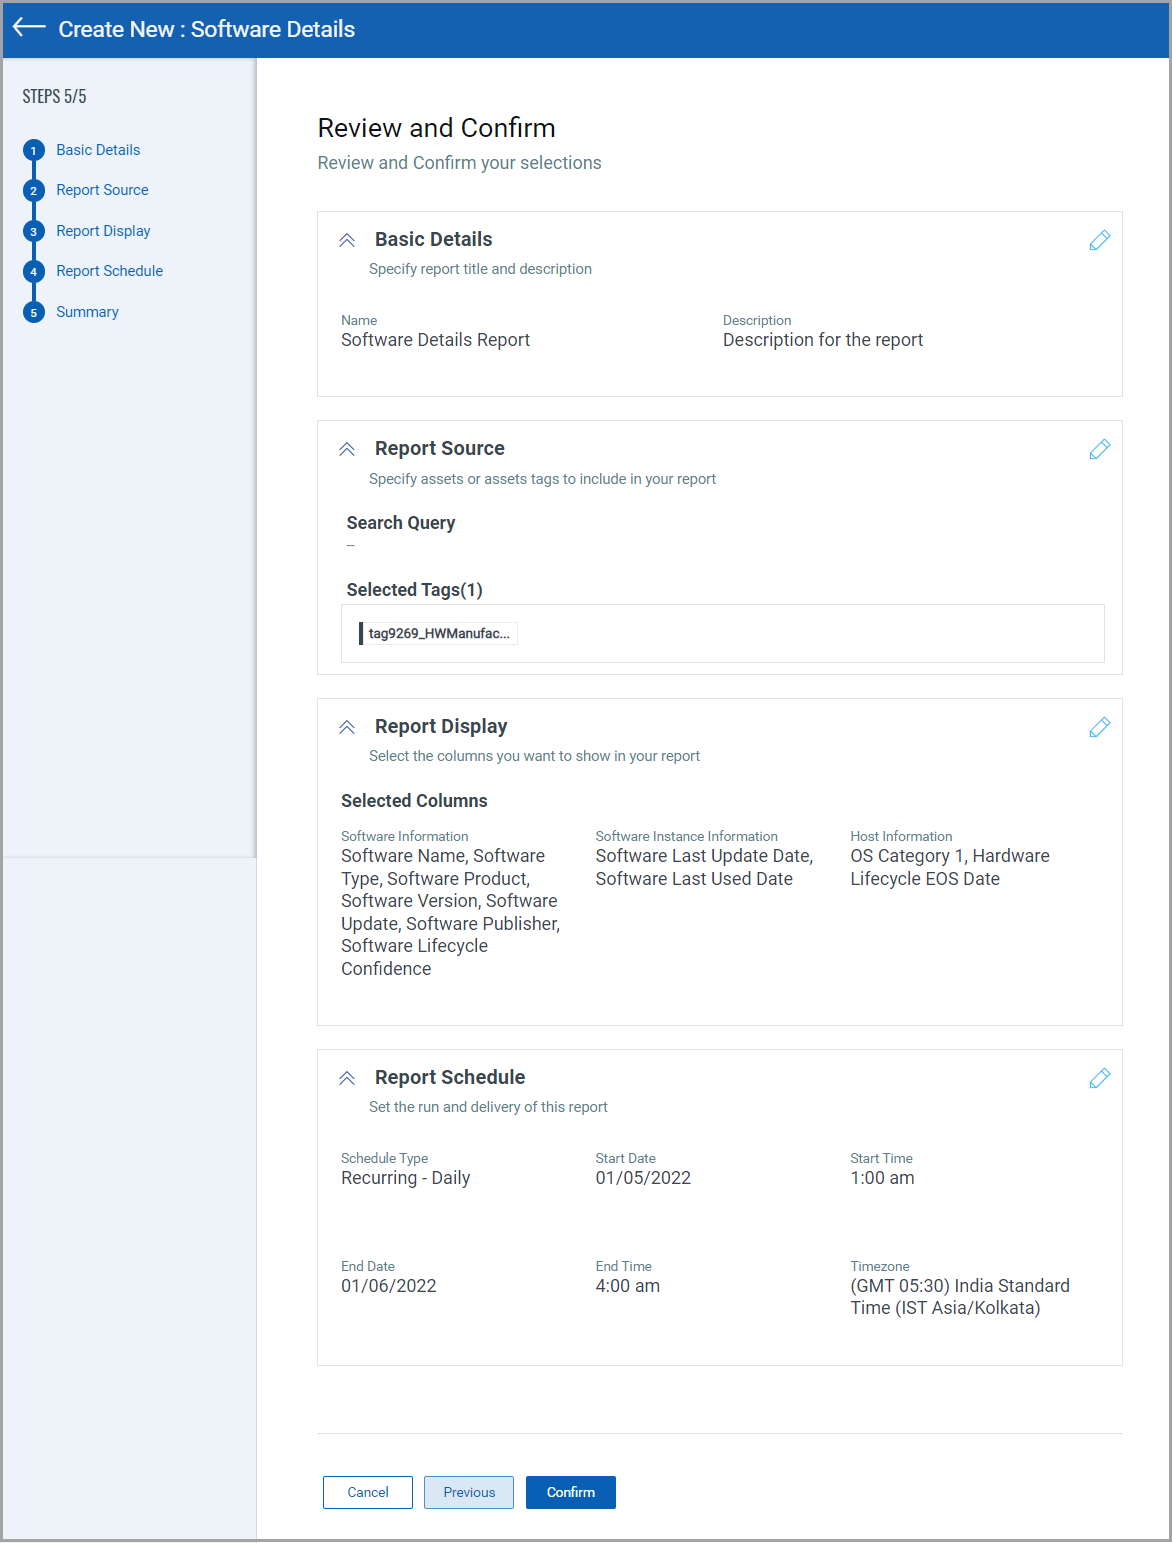Click the step 5 circle for Summary
The width and height of the screenshot is (1172, 1543).
coord(33,311)
